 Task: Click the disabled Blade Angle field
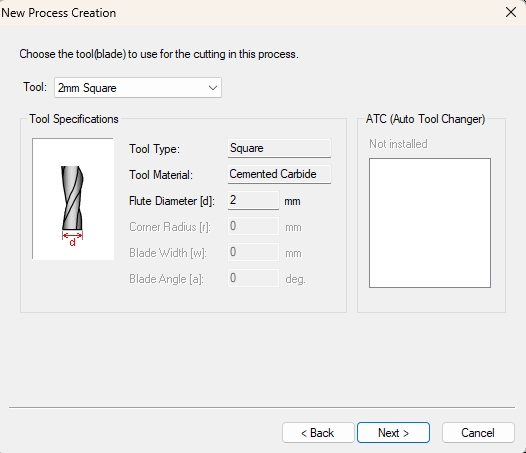(253, 278)
